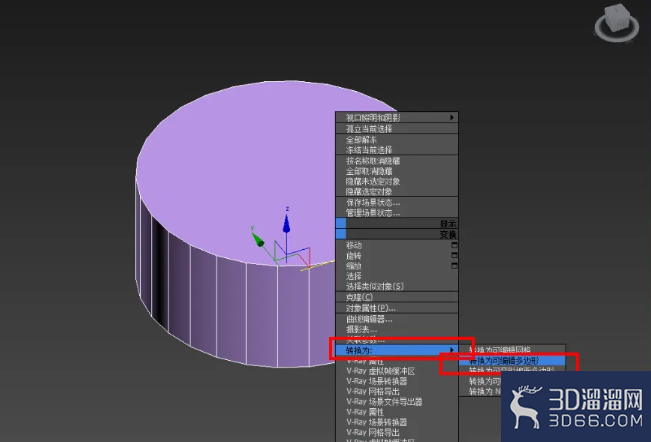The width and height of the screenshot is (651, 442).
Task: Click the ViewCube in the viewport corner
Action: [x=617, y=23]
